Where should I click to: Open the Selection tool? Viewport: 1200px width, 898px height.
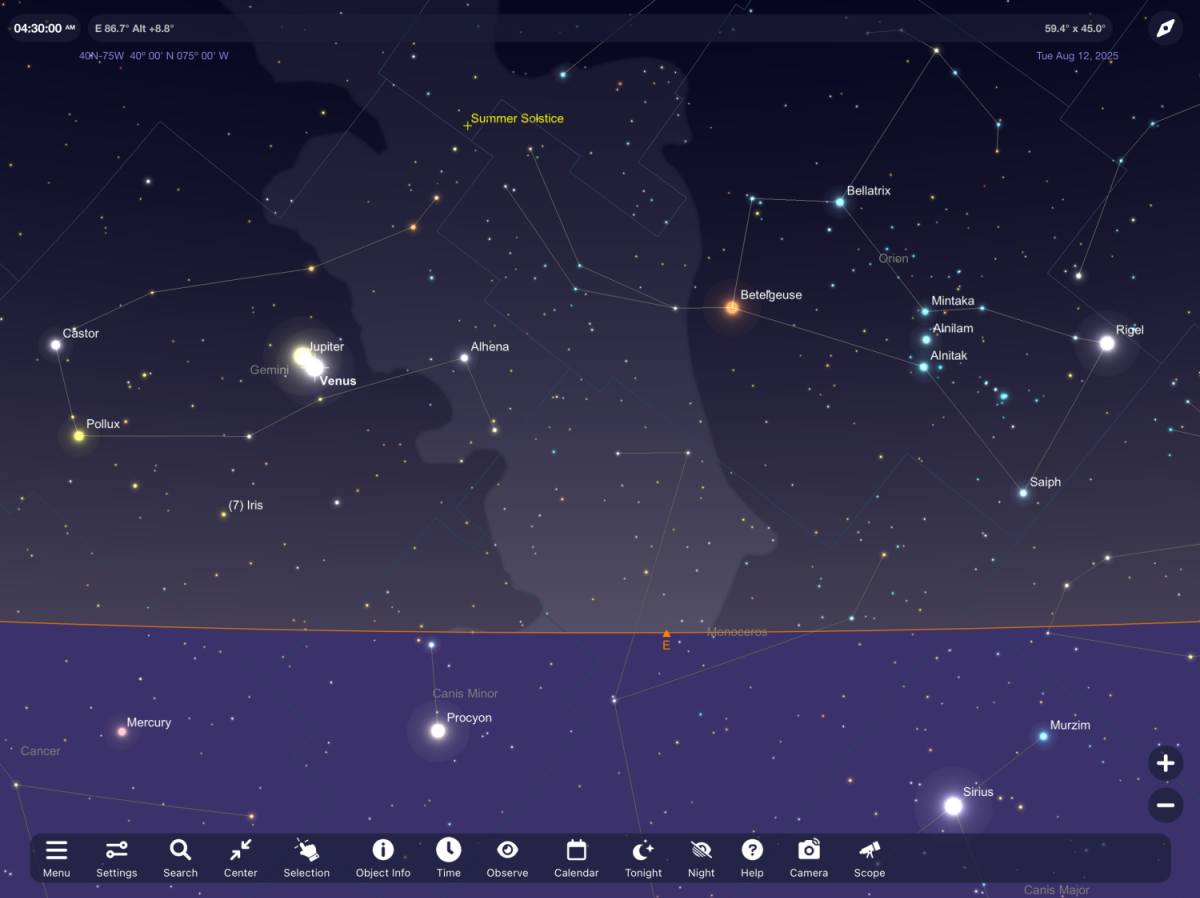[306, 857]
